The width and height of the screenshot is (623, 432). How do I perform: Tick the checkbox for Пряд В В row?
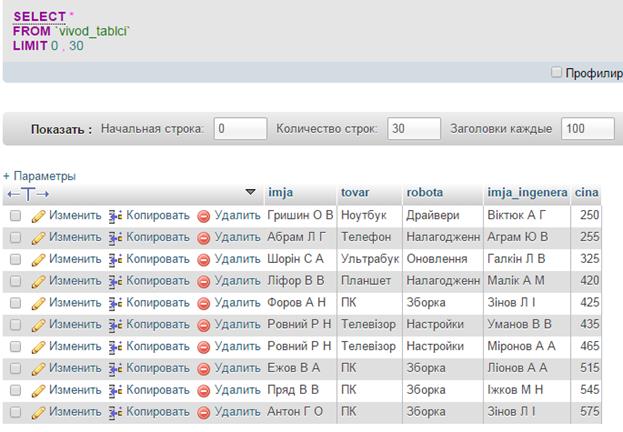click(x=15, y=391)
